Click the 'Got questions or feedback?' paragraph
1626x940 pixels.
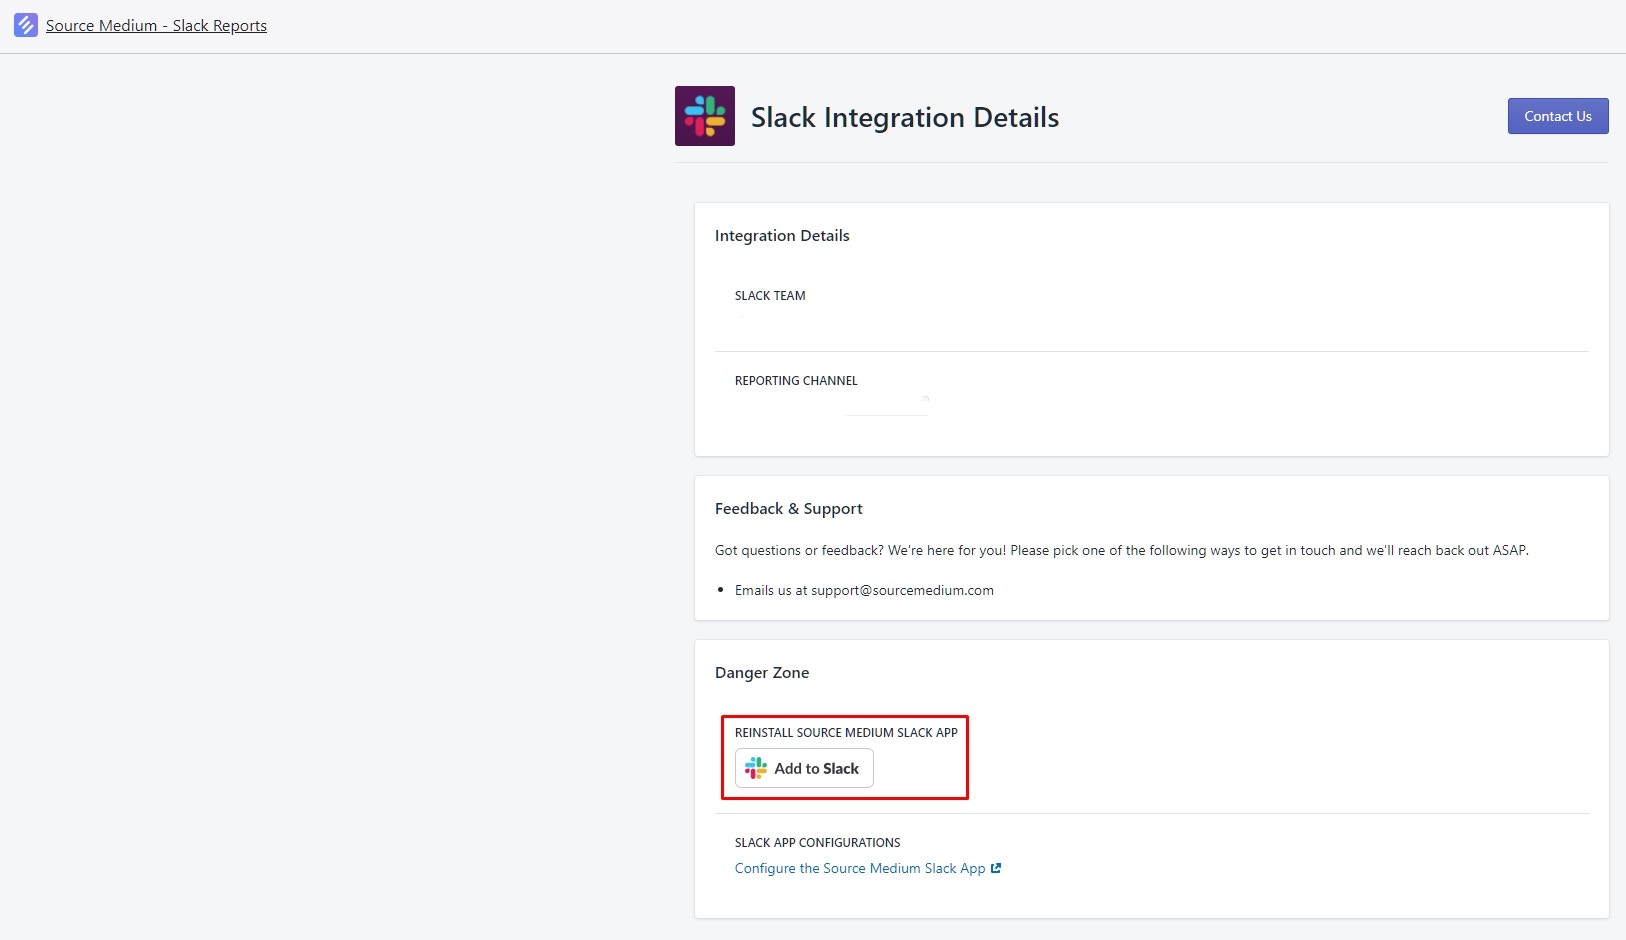pyautogui.click(x=1122, y=550)
